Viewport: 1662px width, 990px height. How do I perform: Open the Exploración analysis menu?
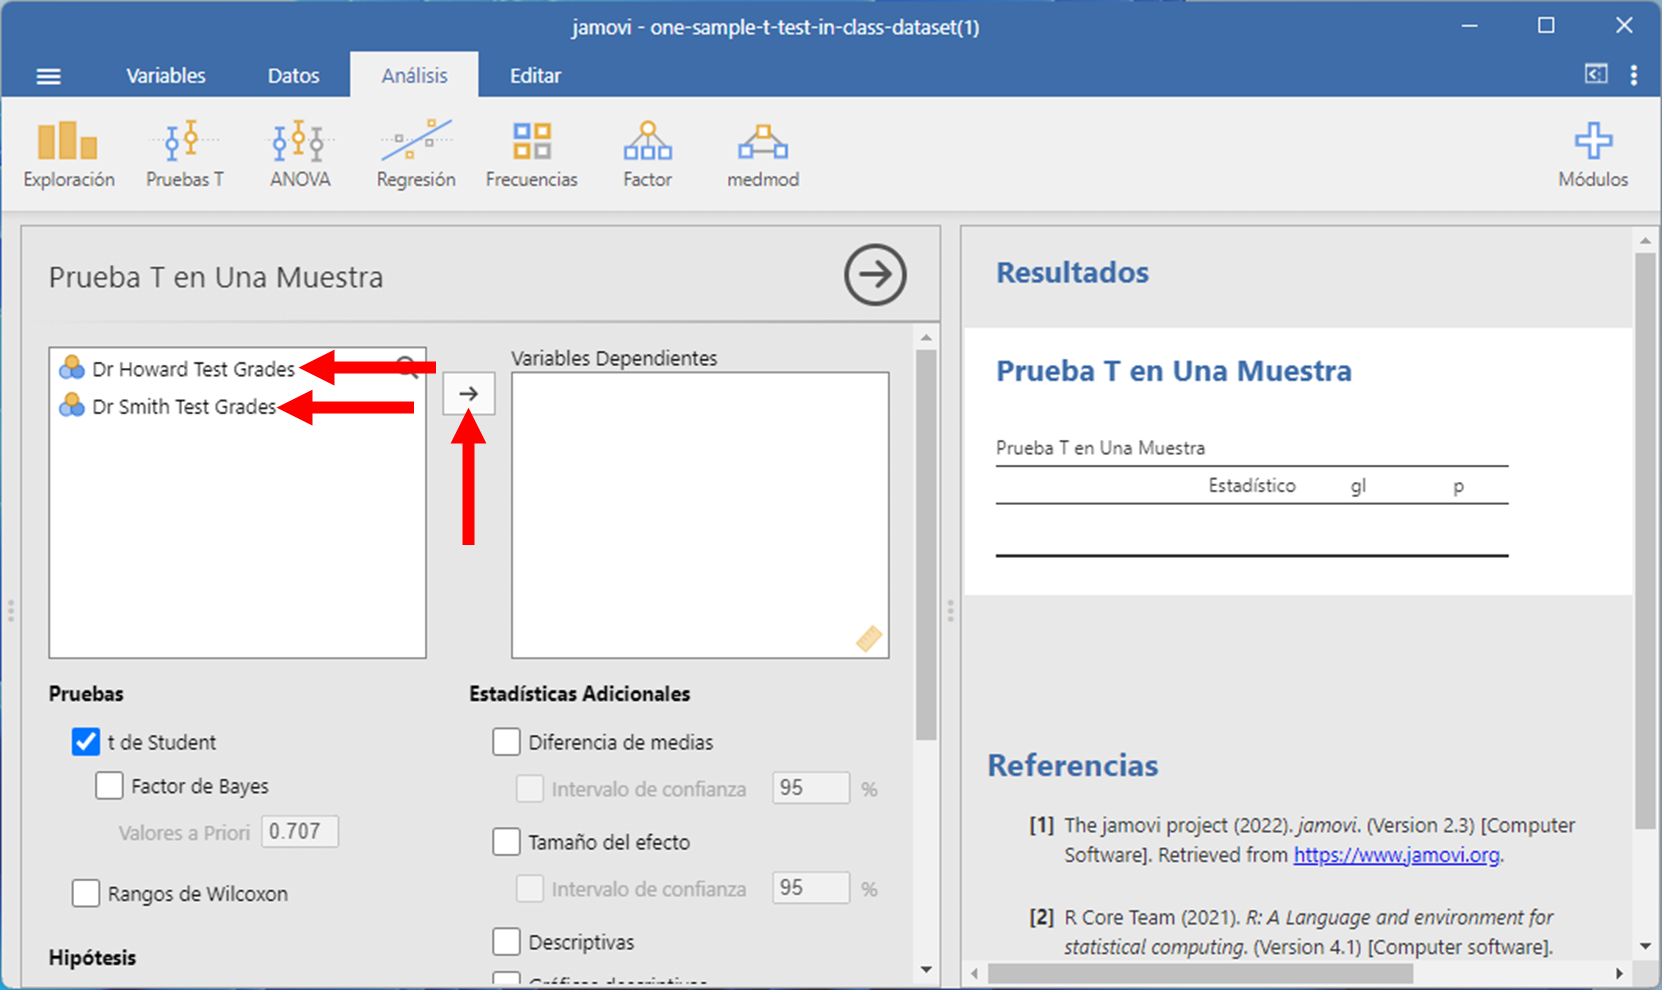click(68, 154)
